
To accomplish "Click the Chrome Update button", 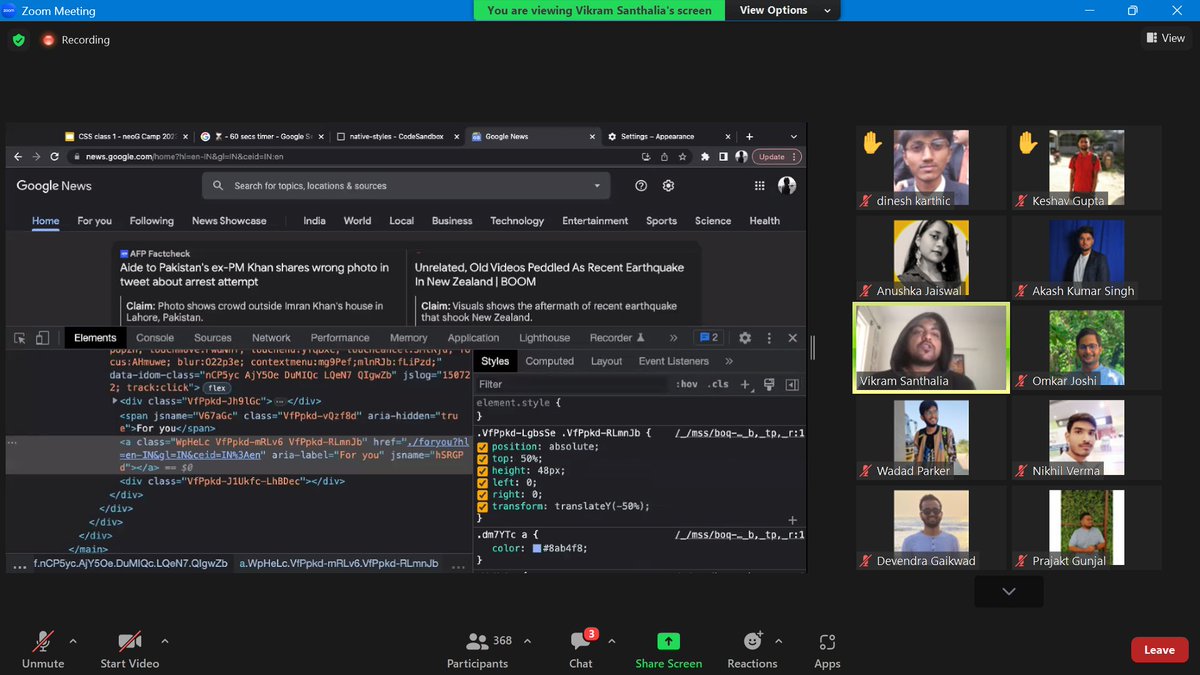I will [776, 157].
